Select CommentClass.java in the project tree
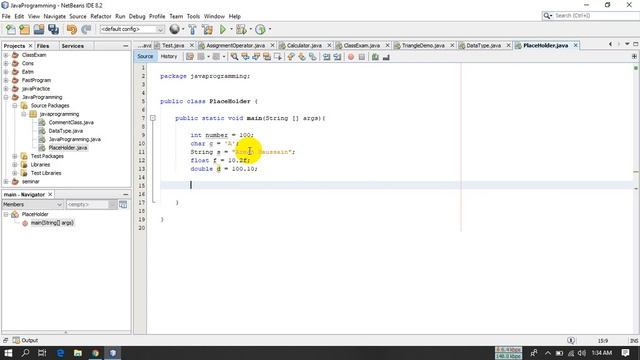The image size is (640, 360). [71, 122]
